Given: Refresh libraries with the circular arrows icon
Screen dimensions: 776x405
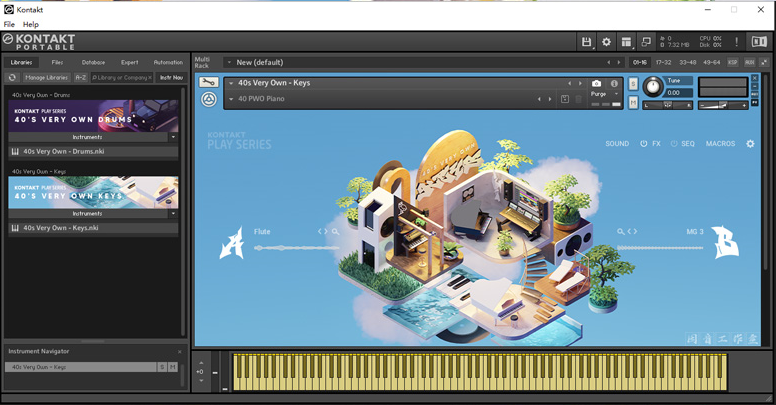Looking at the screenshot, I should click(12, 77).
